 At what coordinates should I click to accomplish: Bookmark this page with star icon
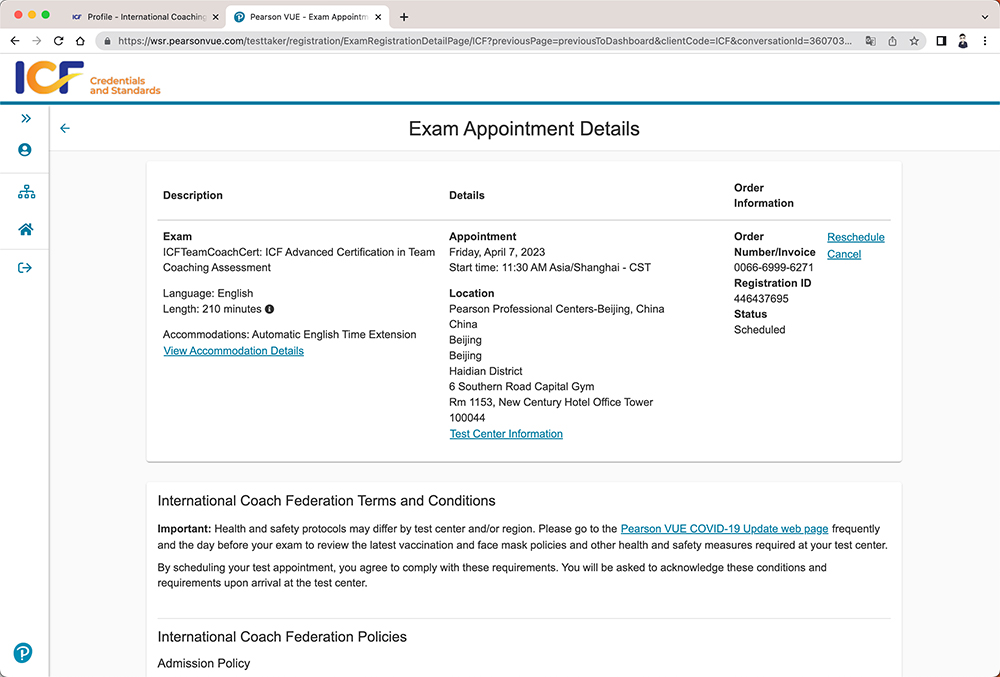tap(914, 41)
